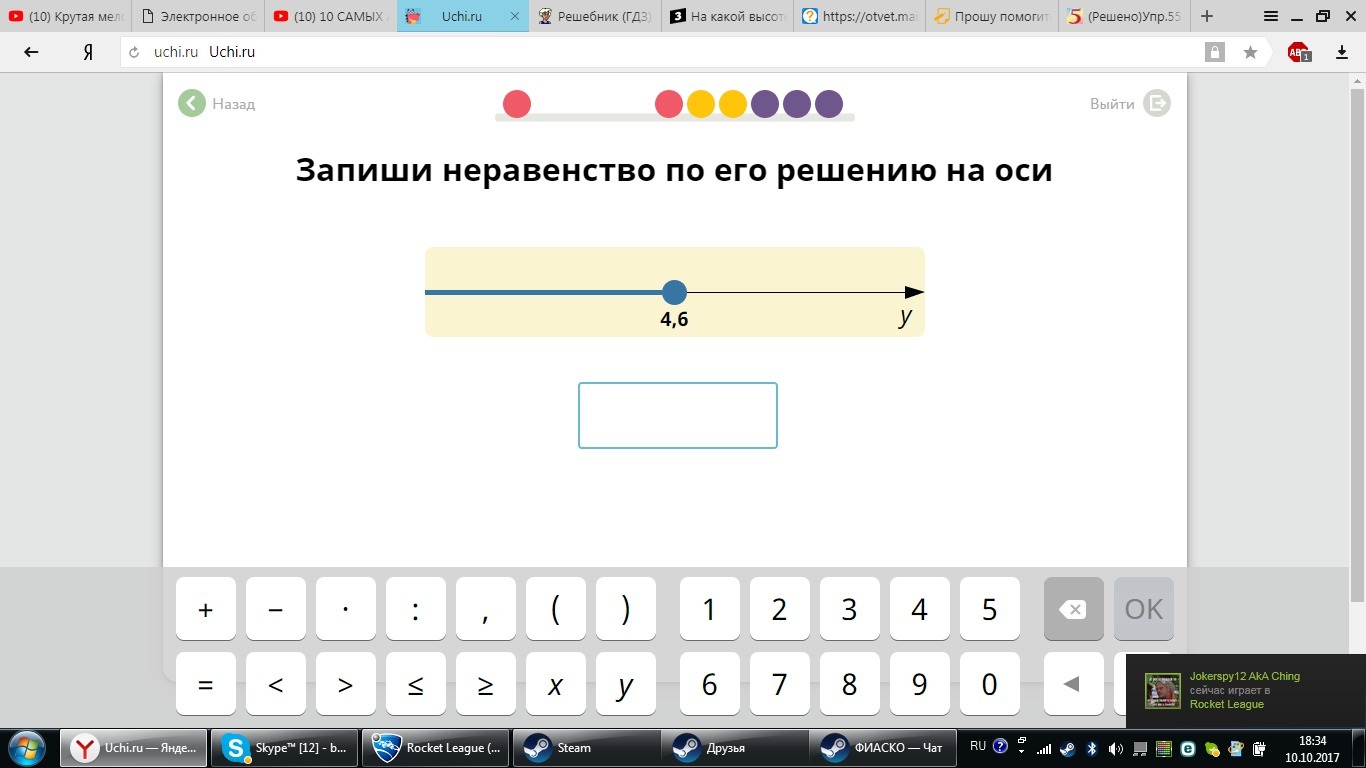Click the bookmark star in the address bar
This screenshot has width=1366, height=768.
coord(1250,51)
